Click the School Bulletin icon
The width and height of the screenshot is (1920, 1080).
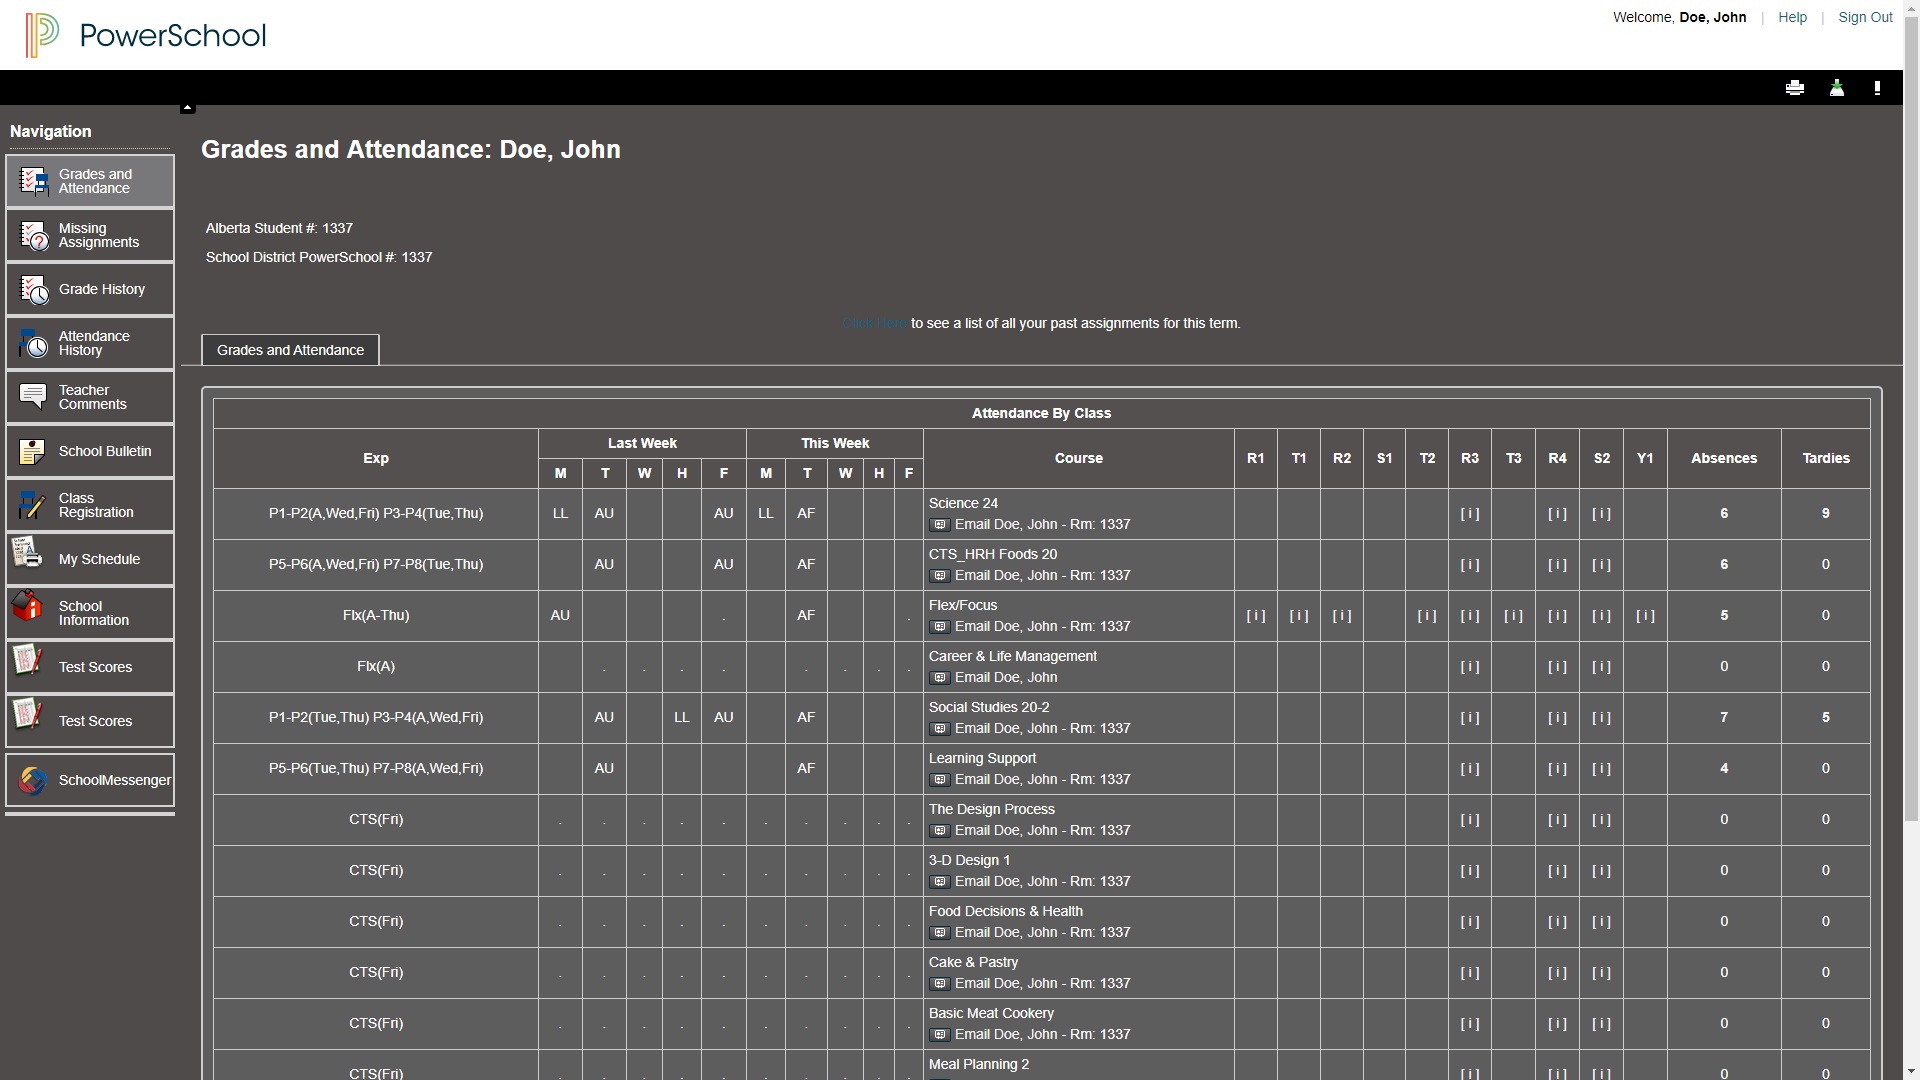[34, 451]
